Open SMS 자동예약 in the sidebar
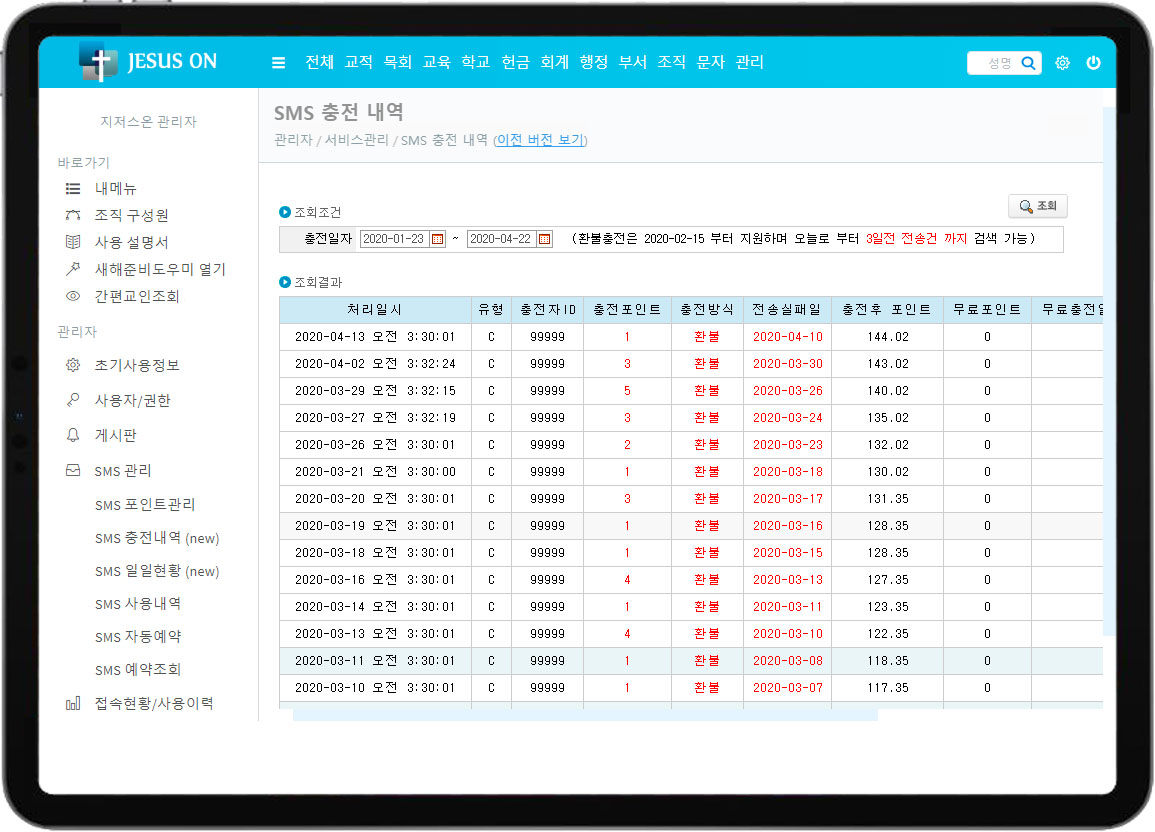 coord(138,637)
